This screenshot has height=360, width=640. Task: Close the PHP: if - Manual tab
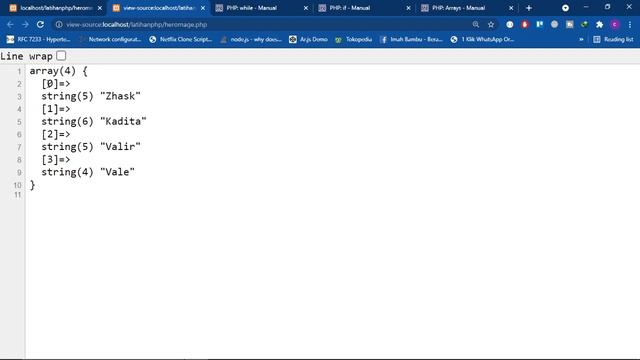(408, 8)
